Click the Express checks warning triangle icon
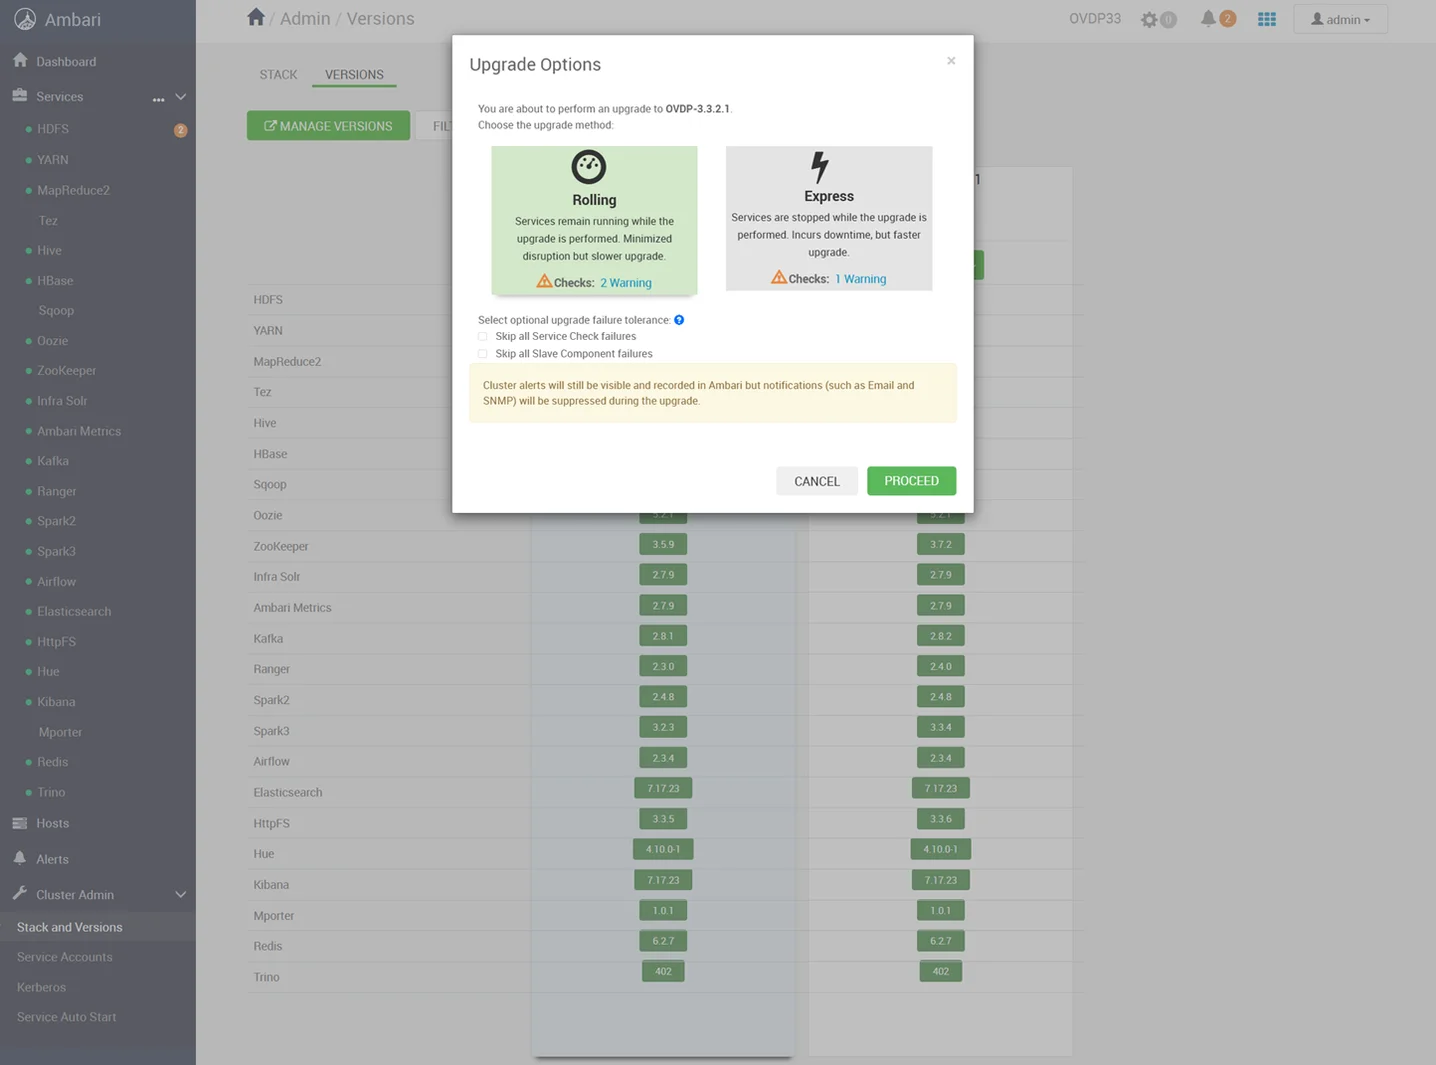This screenshot has height=1065, width=1436. click(x=779, y=277)
